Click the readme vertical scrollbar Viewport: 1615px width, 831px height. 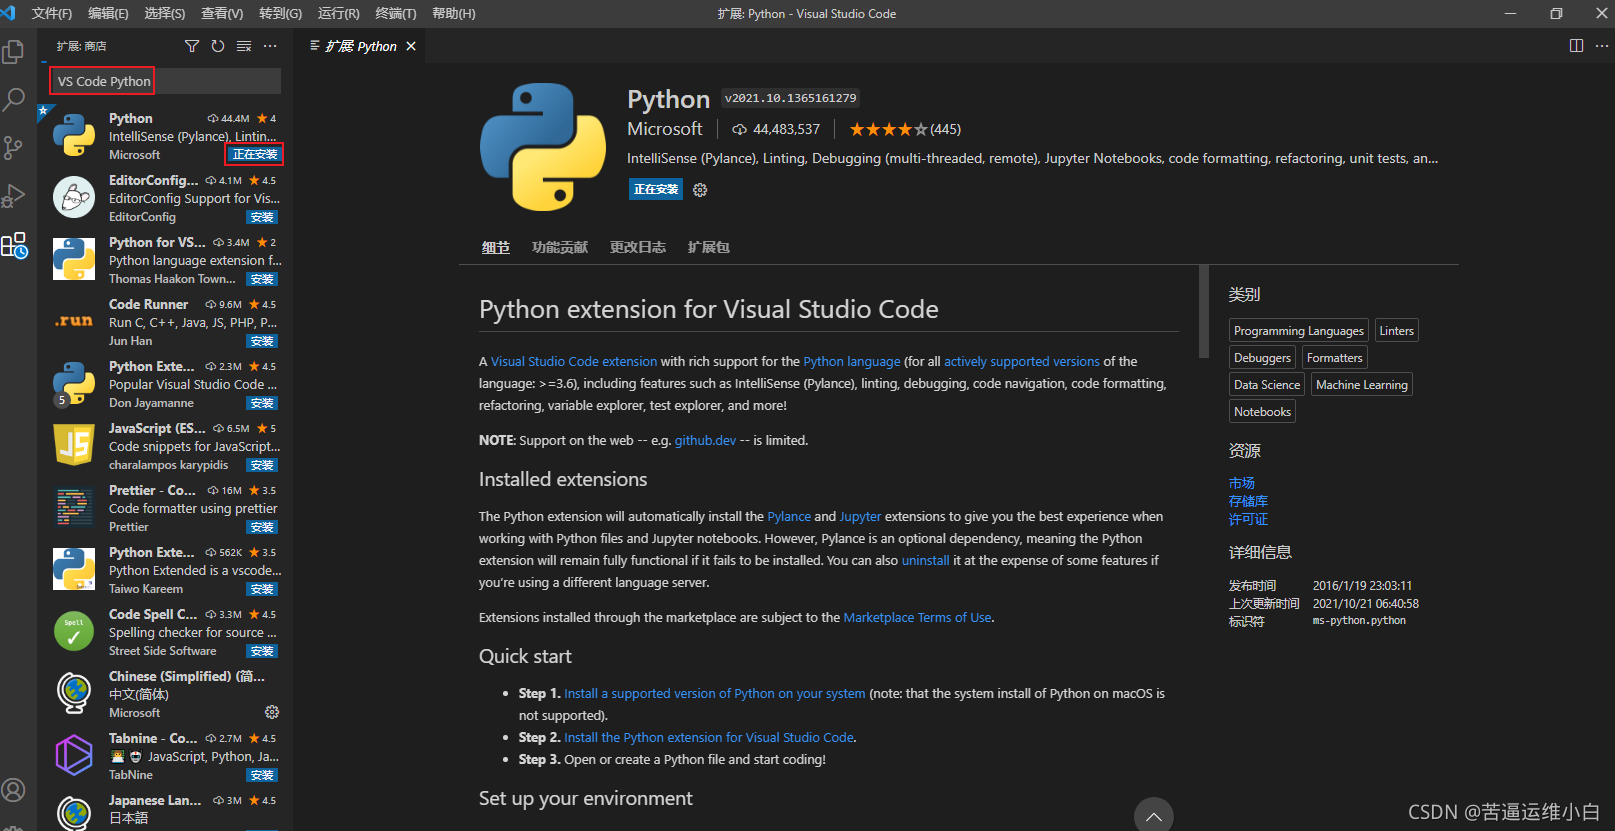(x=1203, y=311)
